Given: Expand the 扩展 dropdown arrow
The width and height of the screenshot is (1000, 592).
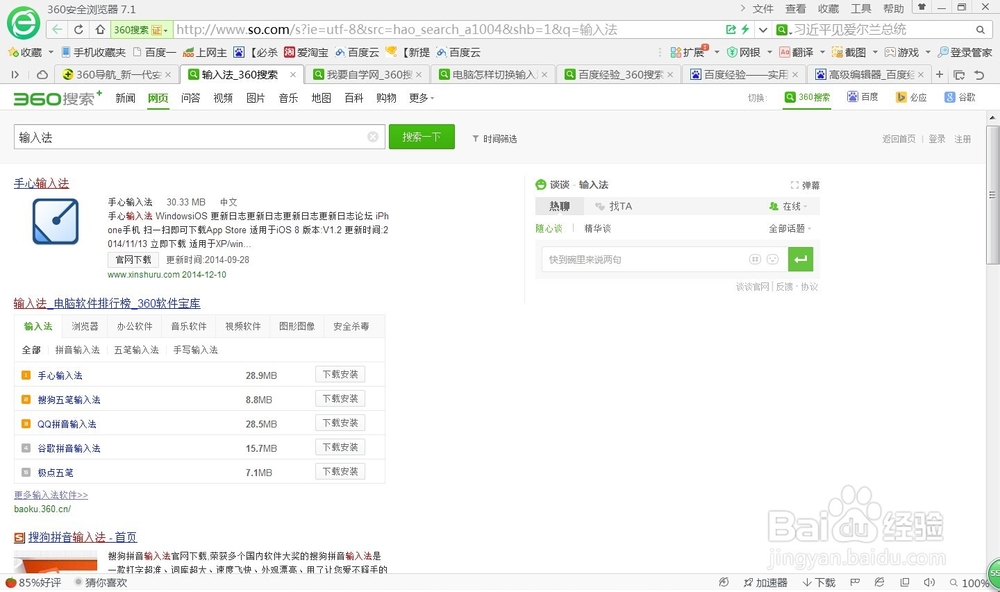Looking at the screenshot, I should point(716,52).
